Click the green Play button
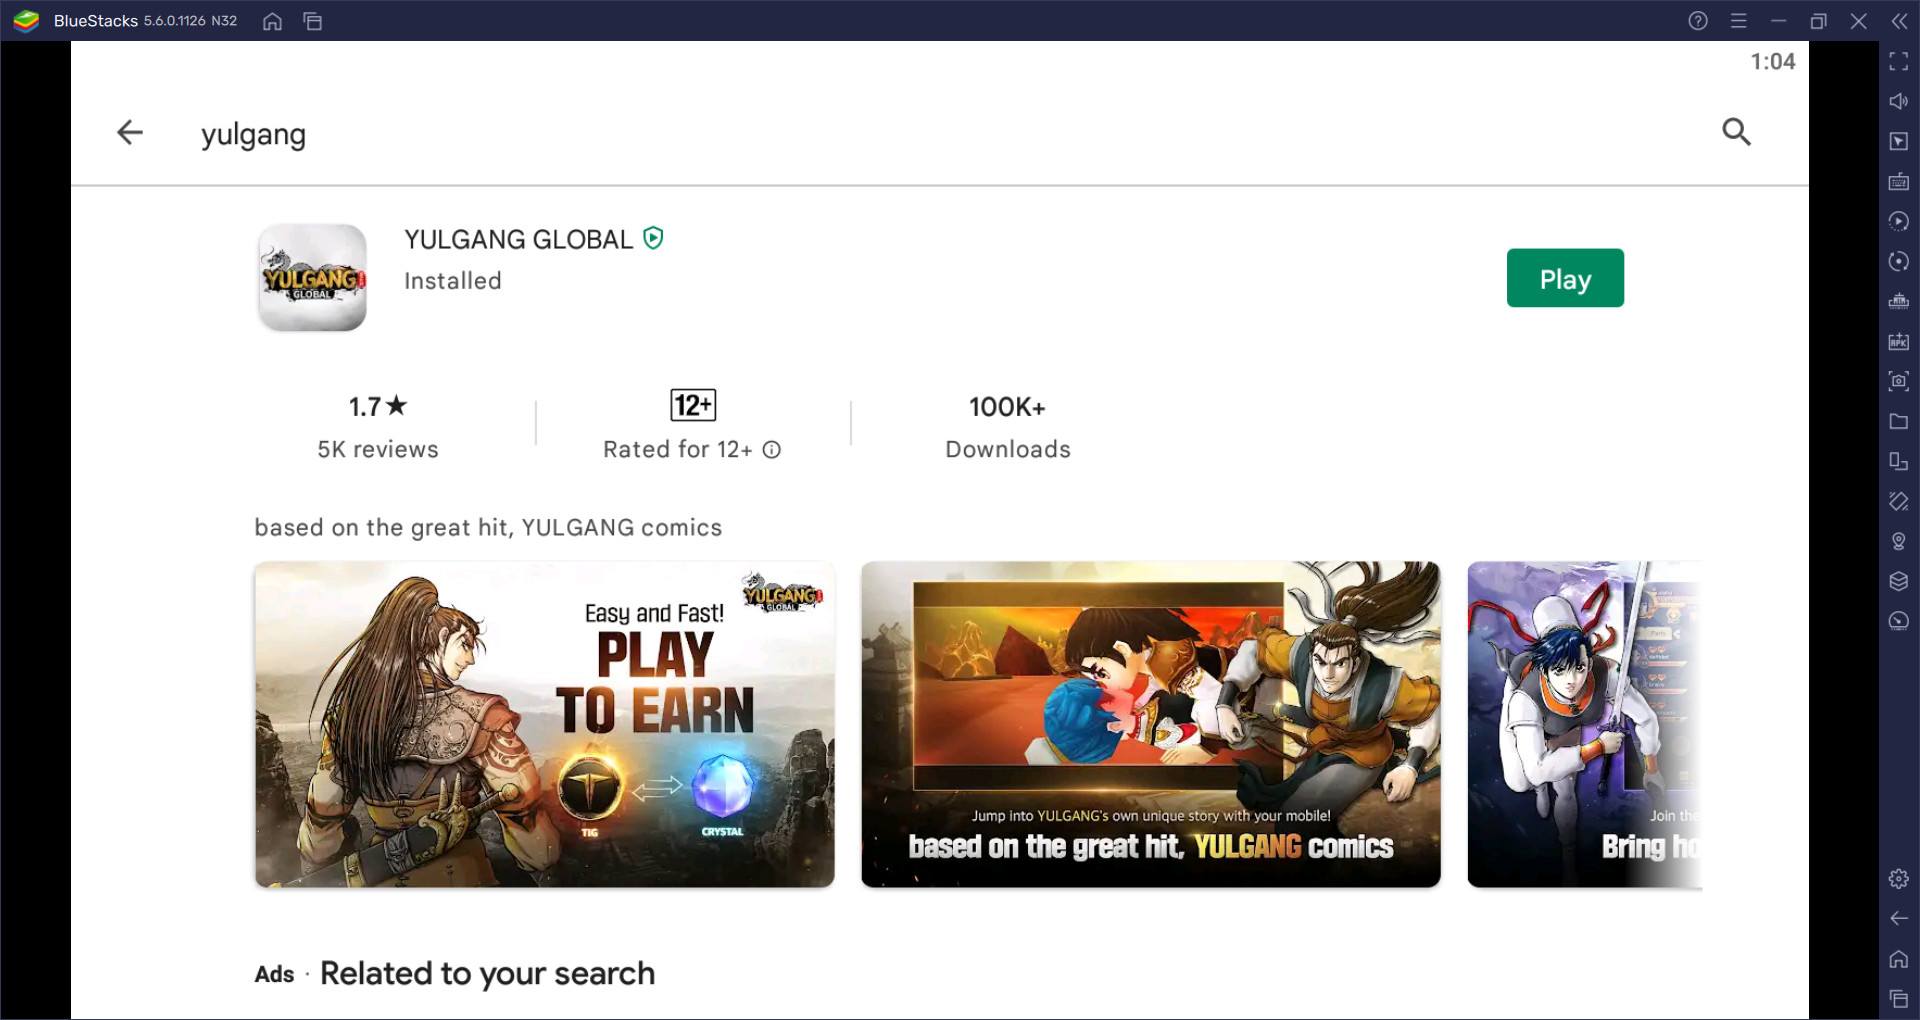 [x=1565, y=278]
